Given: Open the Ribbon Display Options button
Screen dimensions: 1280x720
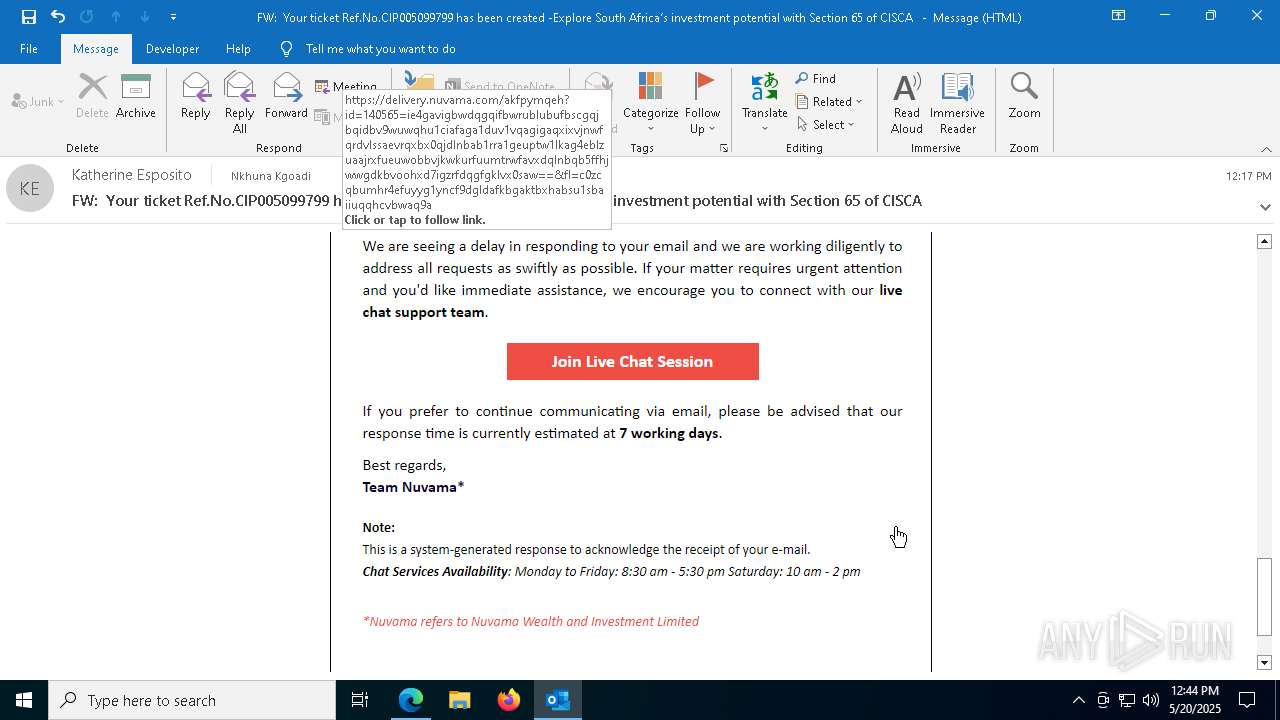Looking at the screenshot, I should (1118, 16).
